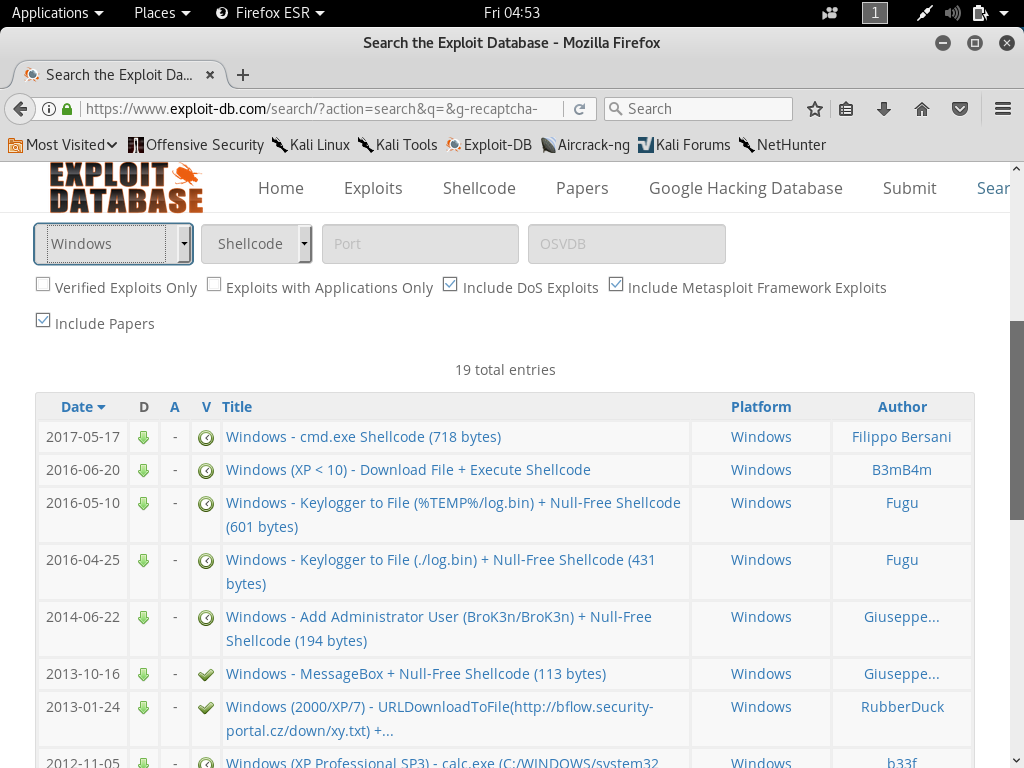
Task: Uncheck Include DoS Exploits
Action: tap(450, 284)
